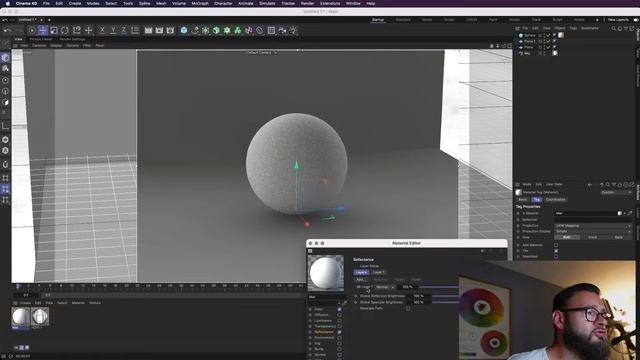Open the Cinema 4D application menu
This screenshot has width=640, height=360.
pos(26,3)
